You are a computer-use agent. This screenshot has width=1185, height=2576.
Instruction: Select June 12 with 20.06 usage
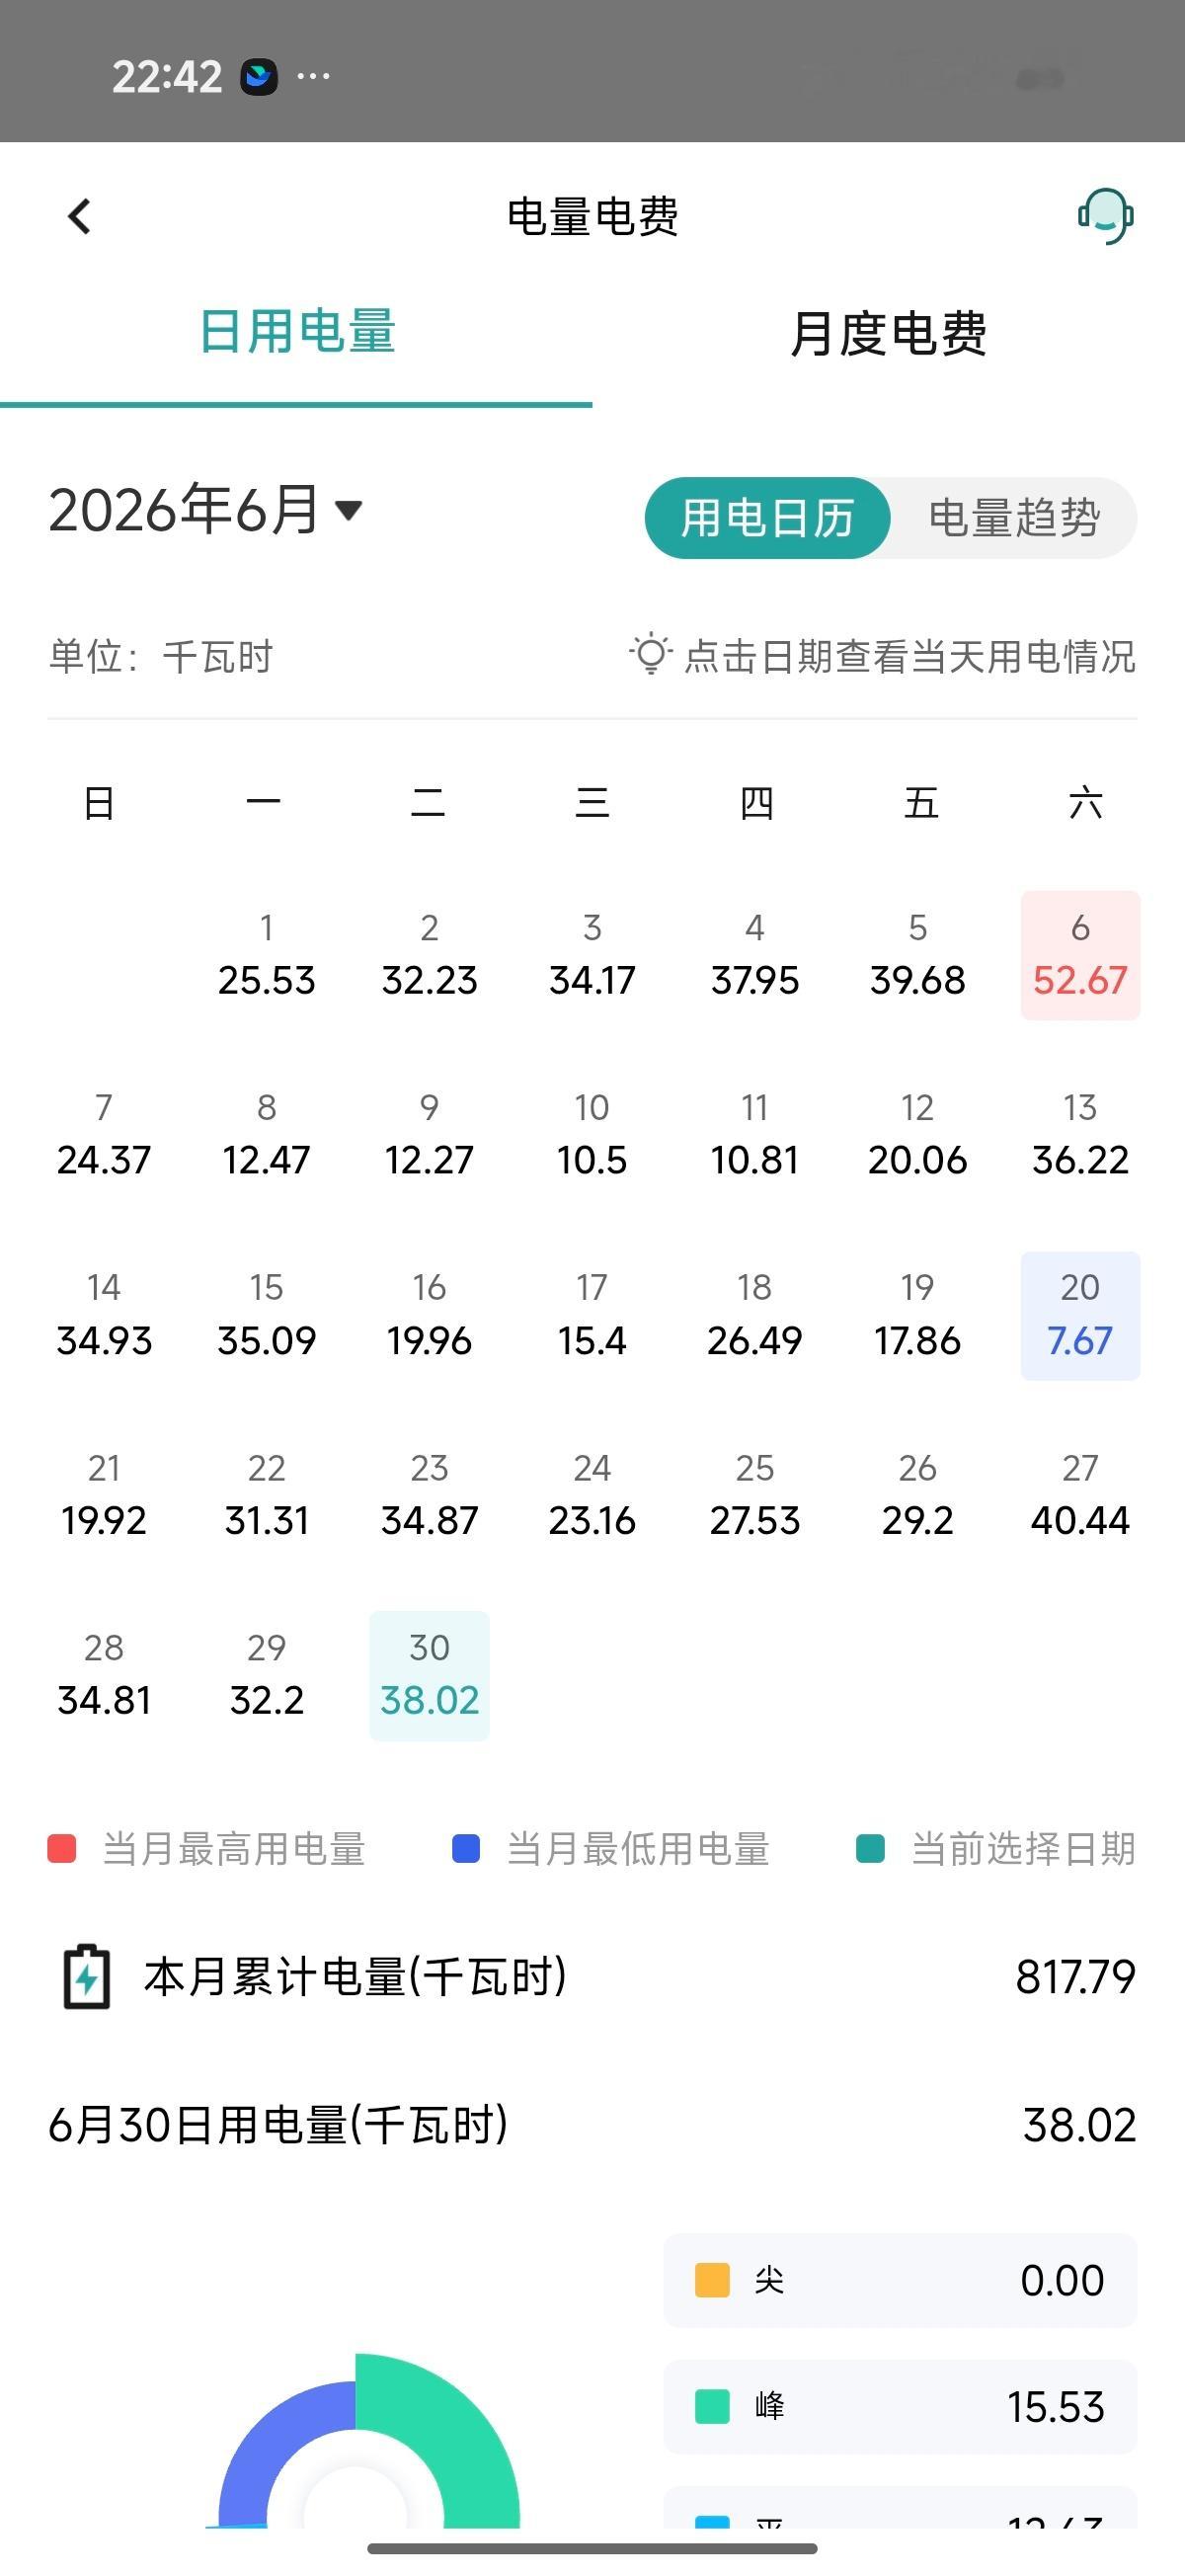coord(918,1135)
